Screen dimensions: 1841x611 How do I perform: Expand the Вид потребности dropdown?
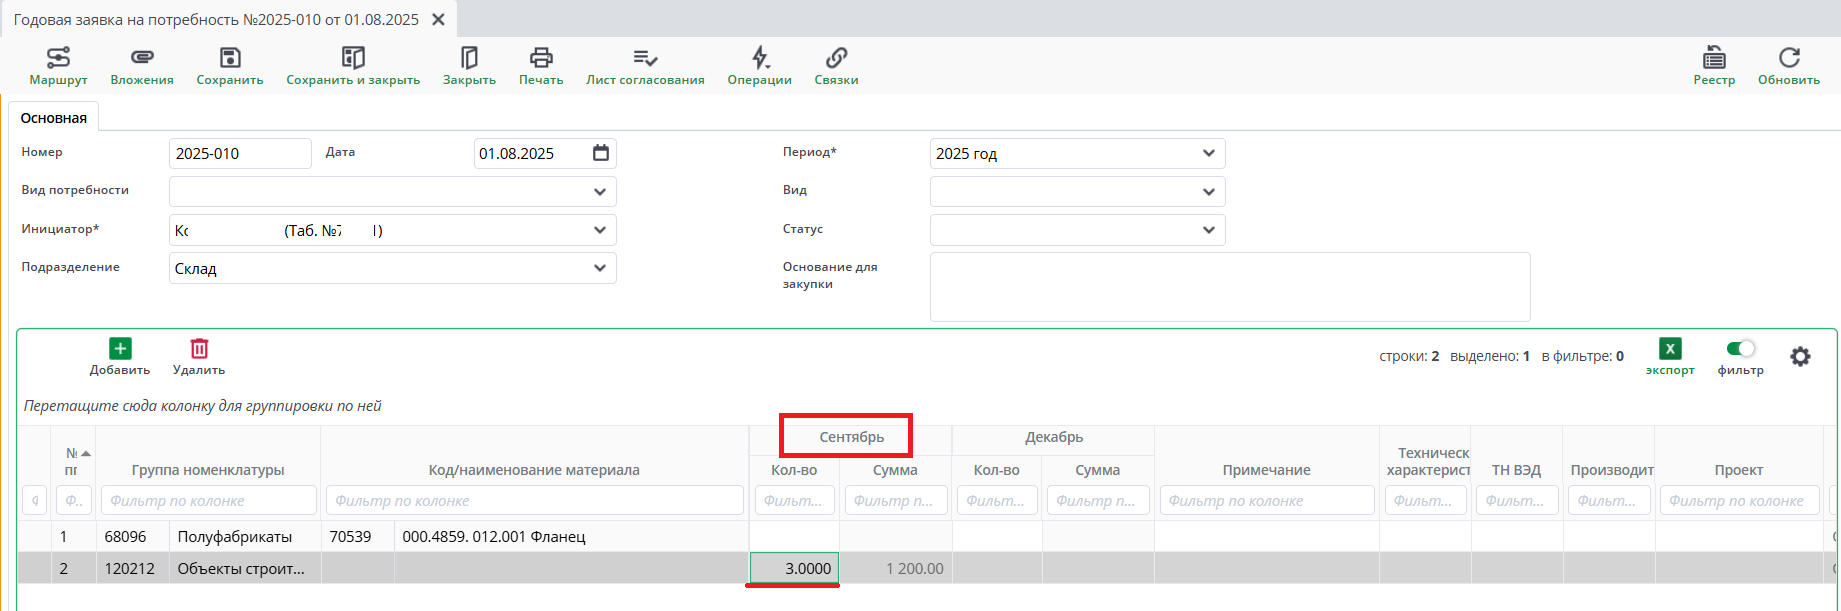coord(599,192)
